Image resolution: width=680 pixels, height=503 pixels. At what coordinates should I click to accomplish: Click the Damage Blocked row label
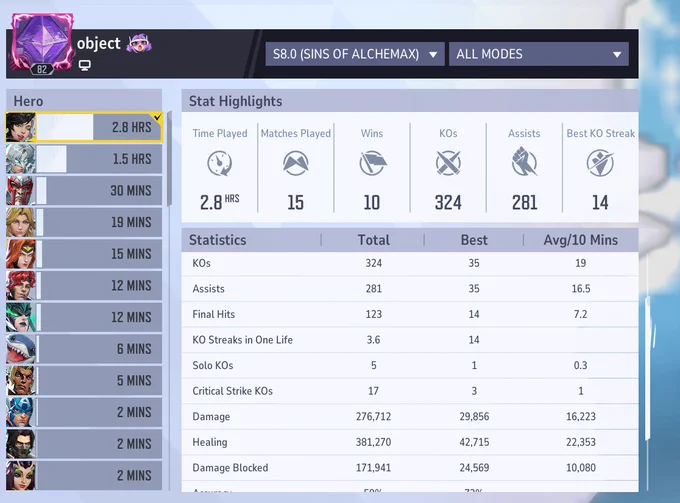[230, 468]
